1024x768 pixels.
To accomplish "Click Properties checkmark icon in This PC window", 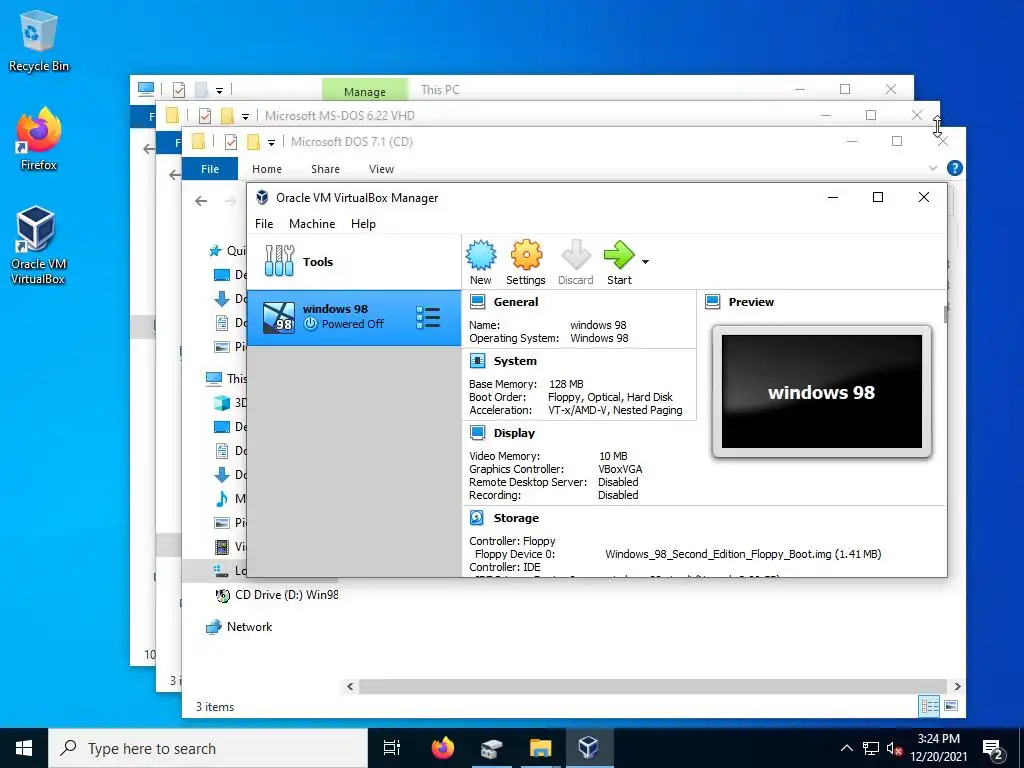I will click(x=178, y=89).
